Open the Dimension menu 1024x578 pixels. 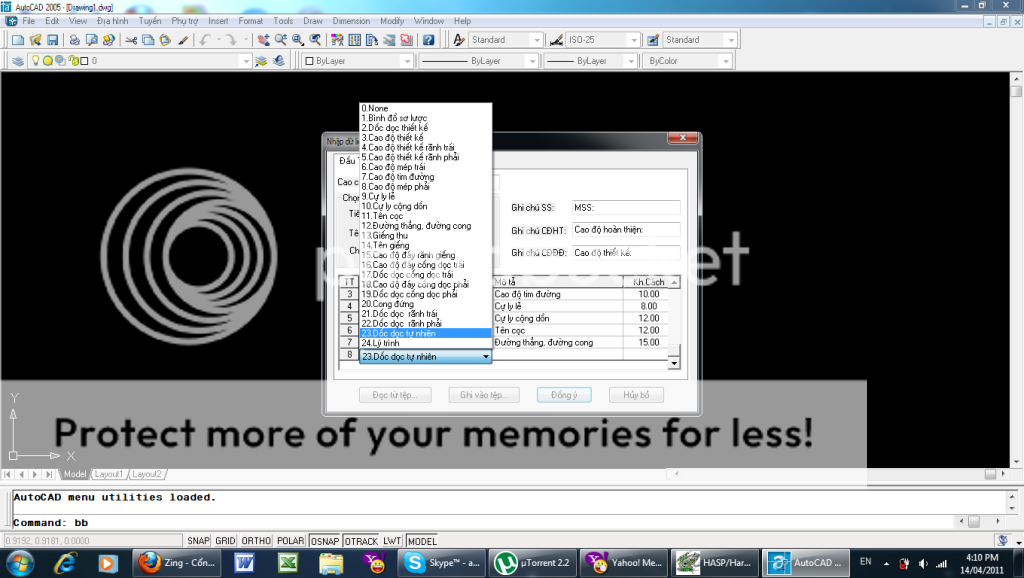tap(351, 21)
